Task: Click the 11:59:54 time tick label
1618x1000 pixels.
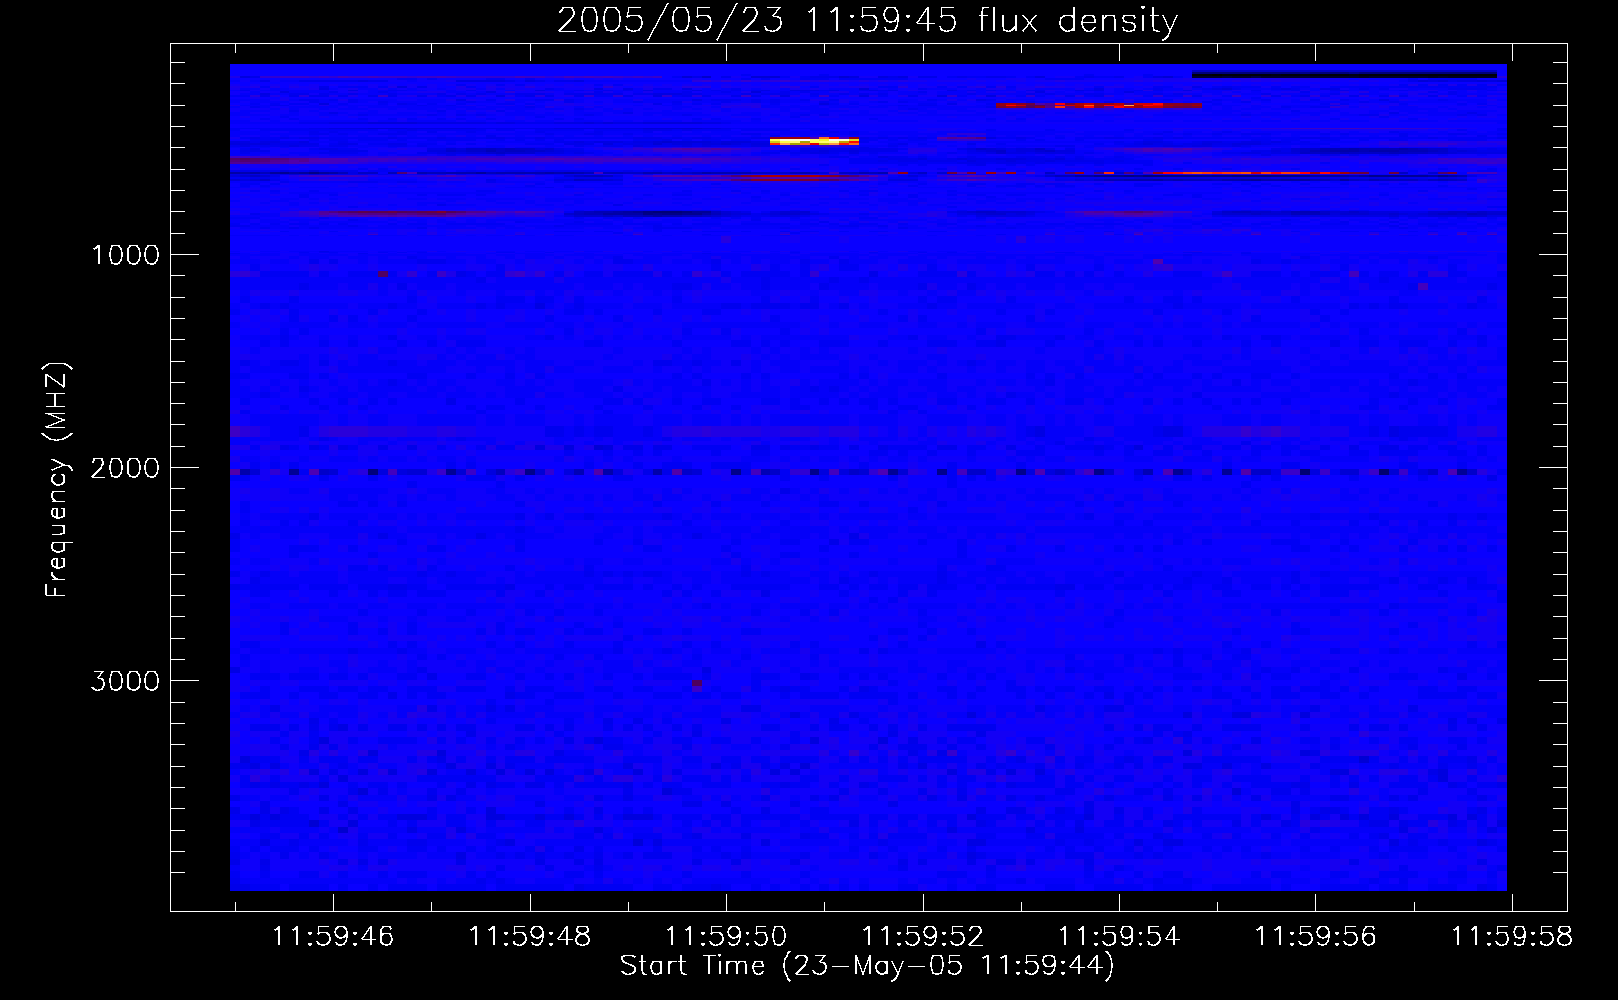Action: [x=1119, y=937]
